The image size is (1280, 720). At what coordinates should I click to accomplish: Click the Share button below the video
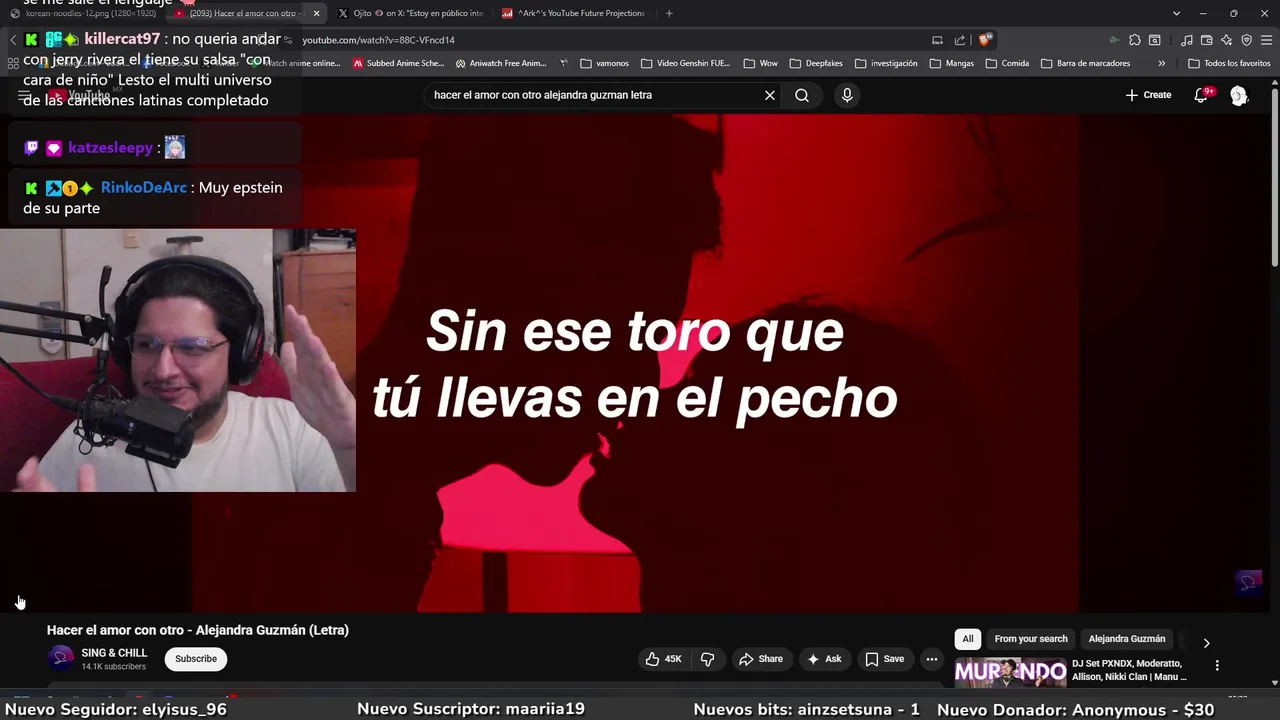coord(761,659)
